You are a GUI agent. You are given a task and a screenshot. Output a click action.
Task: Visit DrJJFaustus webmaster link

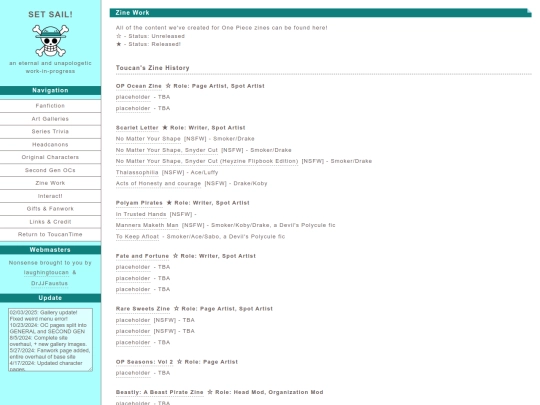(x=49, y=283)
